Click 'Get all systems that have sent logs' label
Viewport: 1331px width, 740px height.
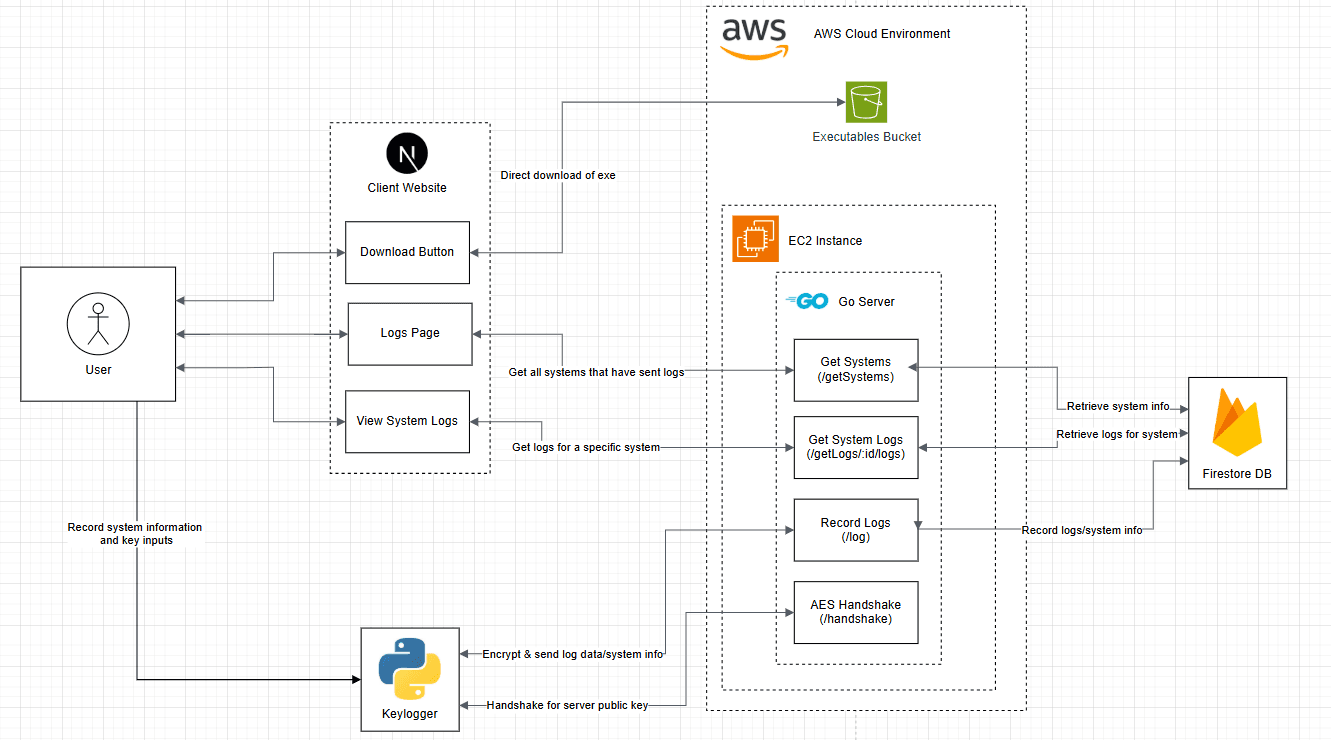(597, 372)
